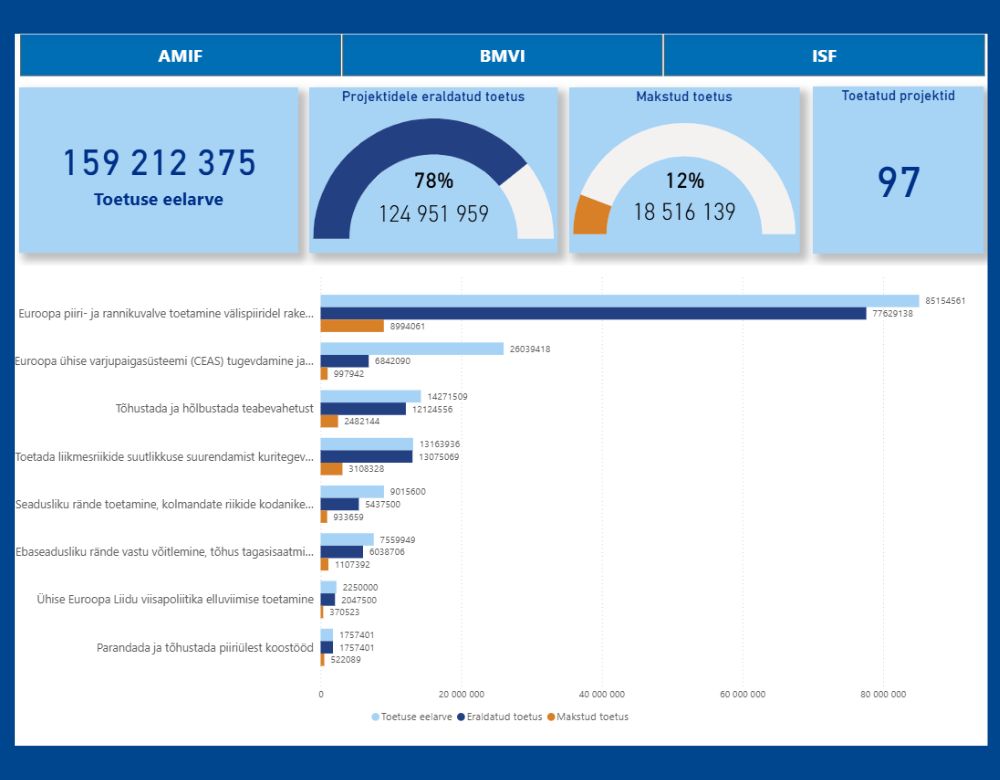
Task: Select the 159 212 375 Toetuse eelarve card
Action: pyautogui.click(x=159, y=170)
